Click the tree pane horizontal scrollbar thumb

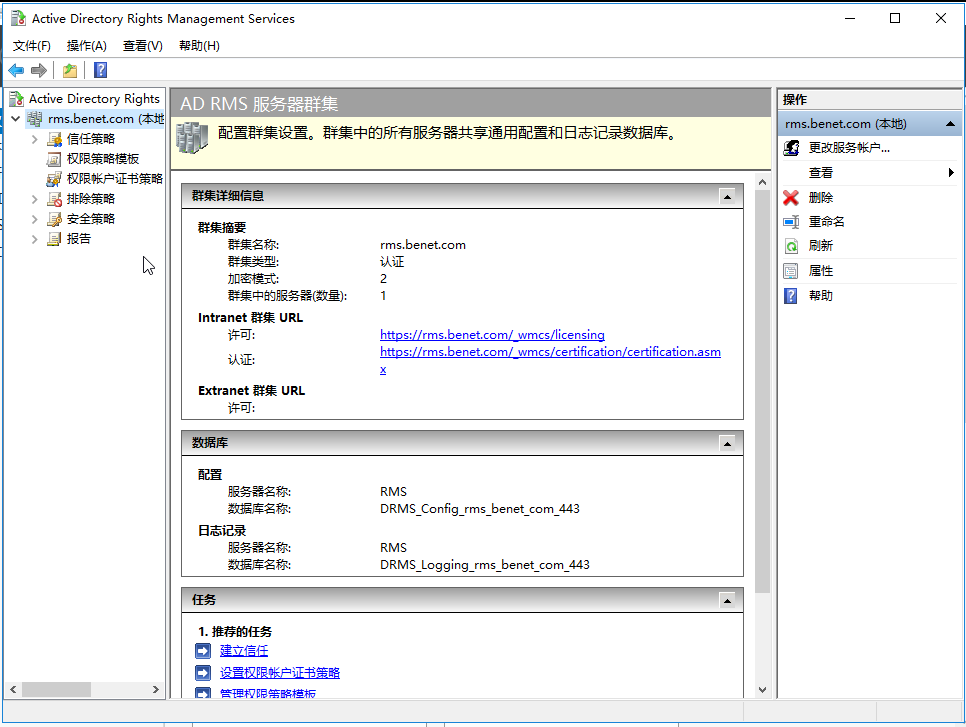coord(57,689)
